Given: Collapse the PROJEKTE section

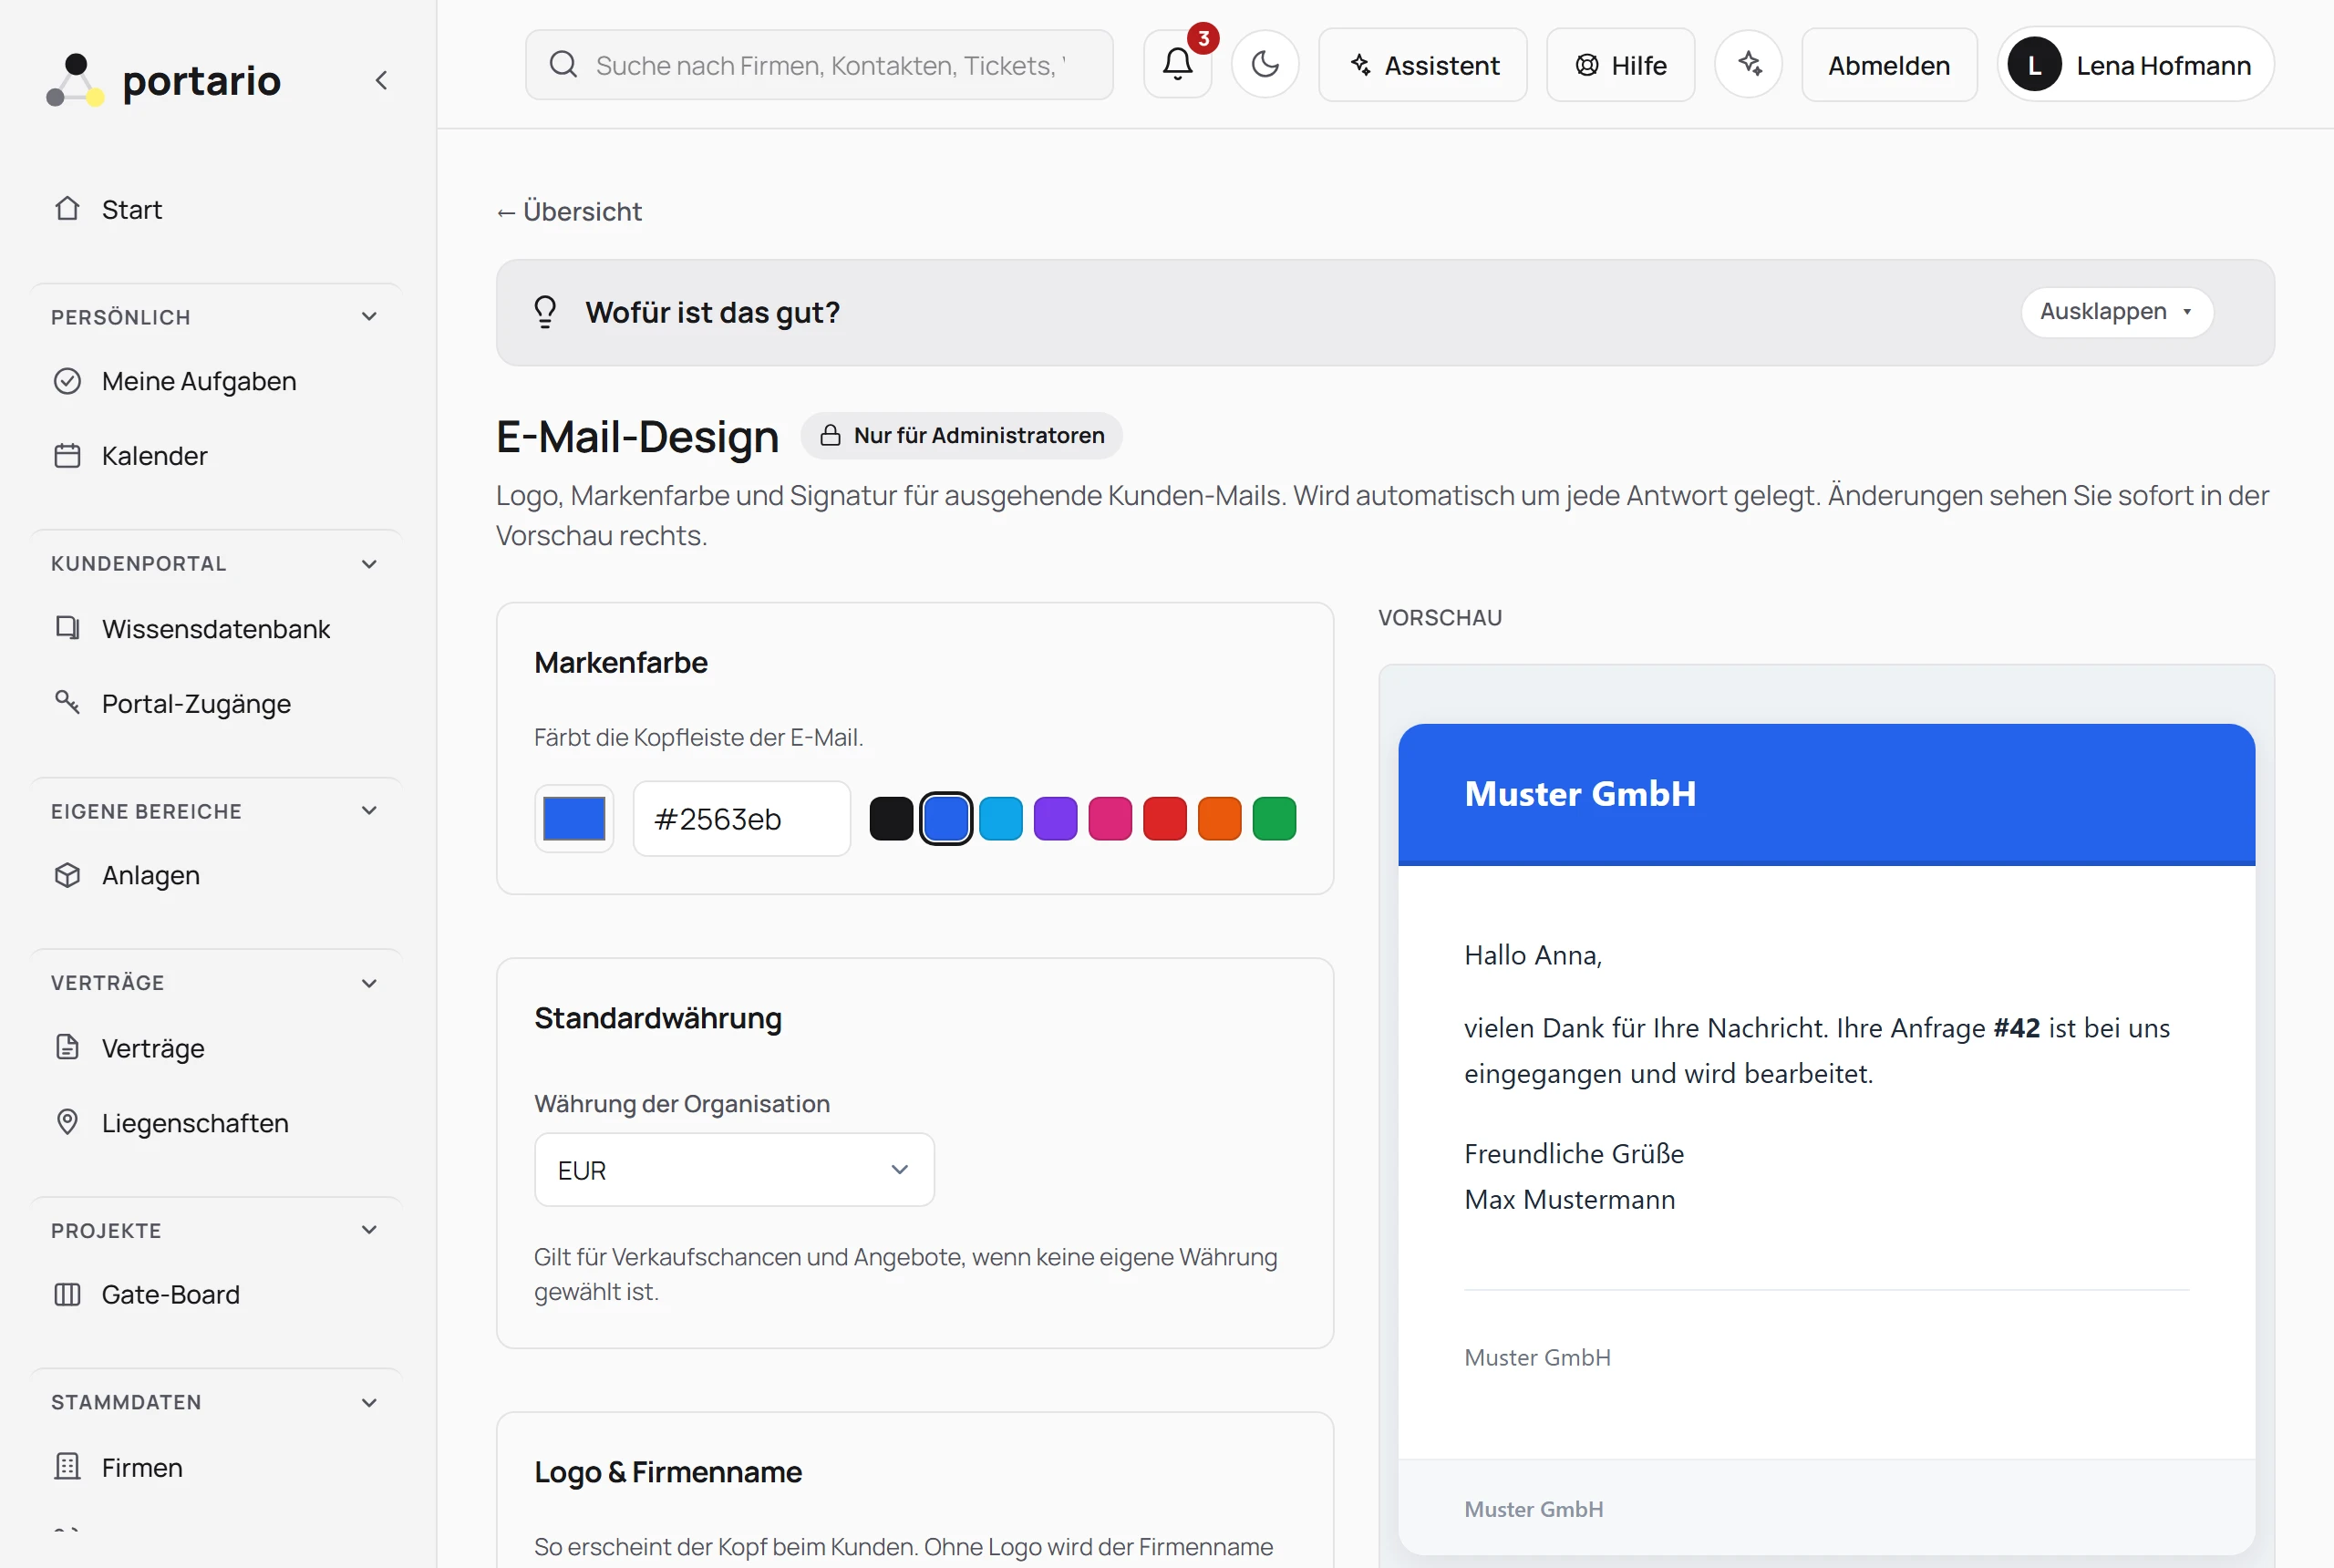Looking at the screenshot, I should click(x=369, y=1230).
